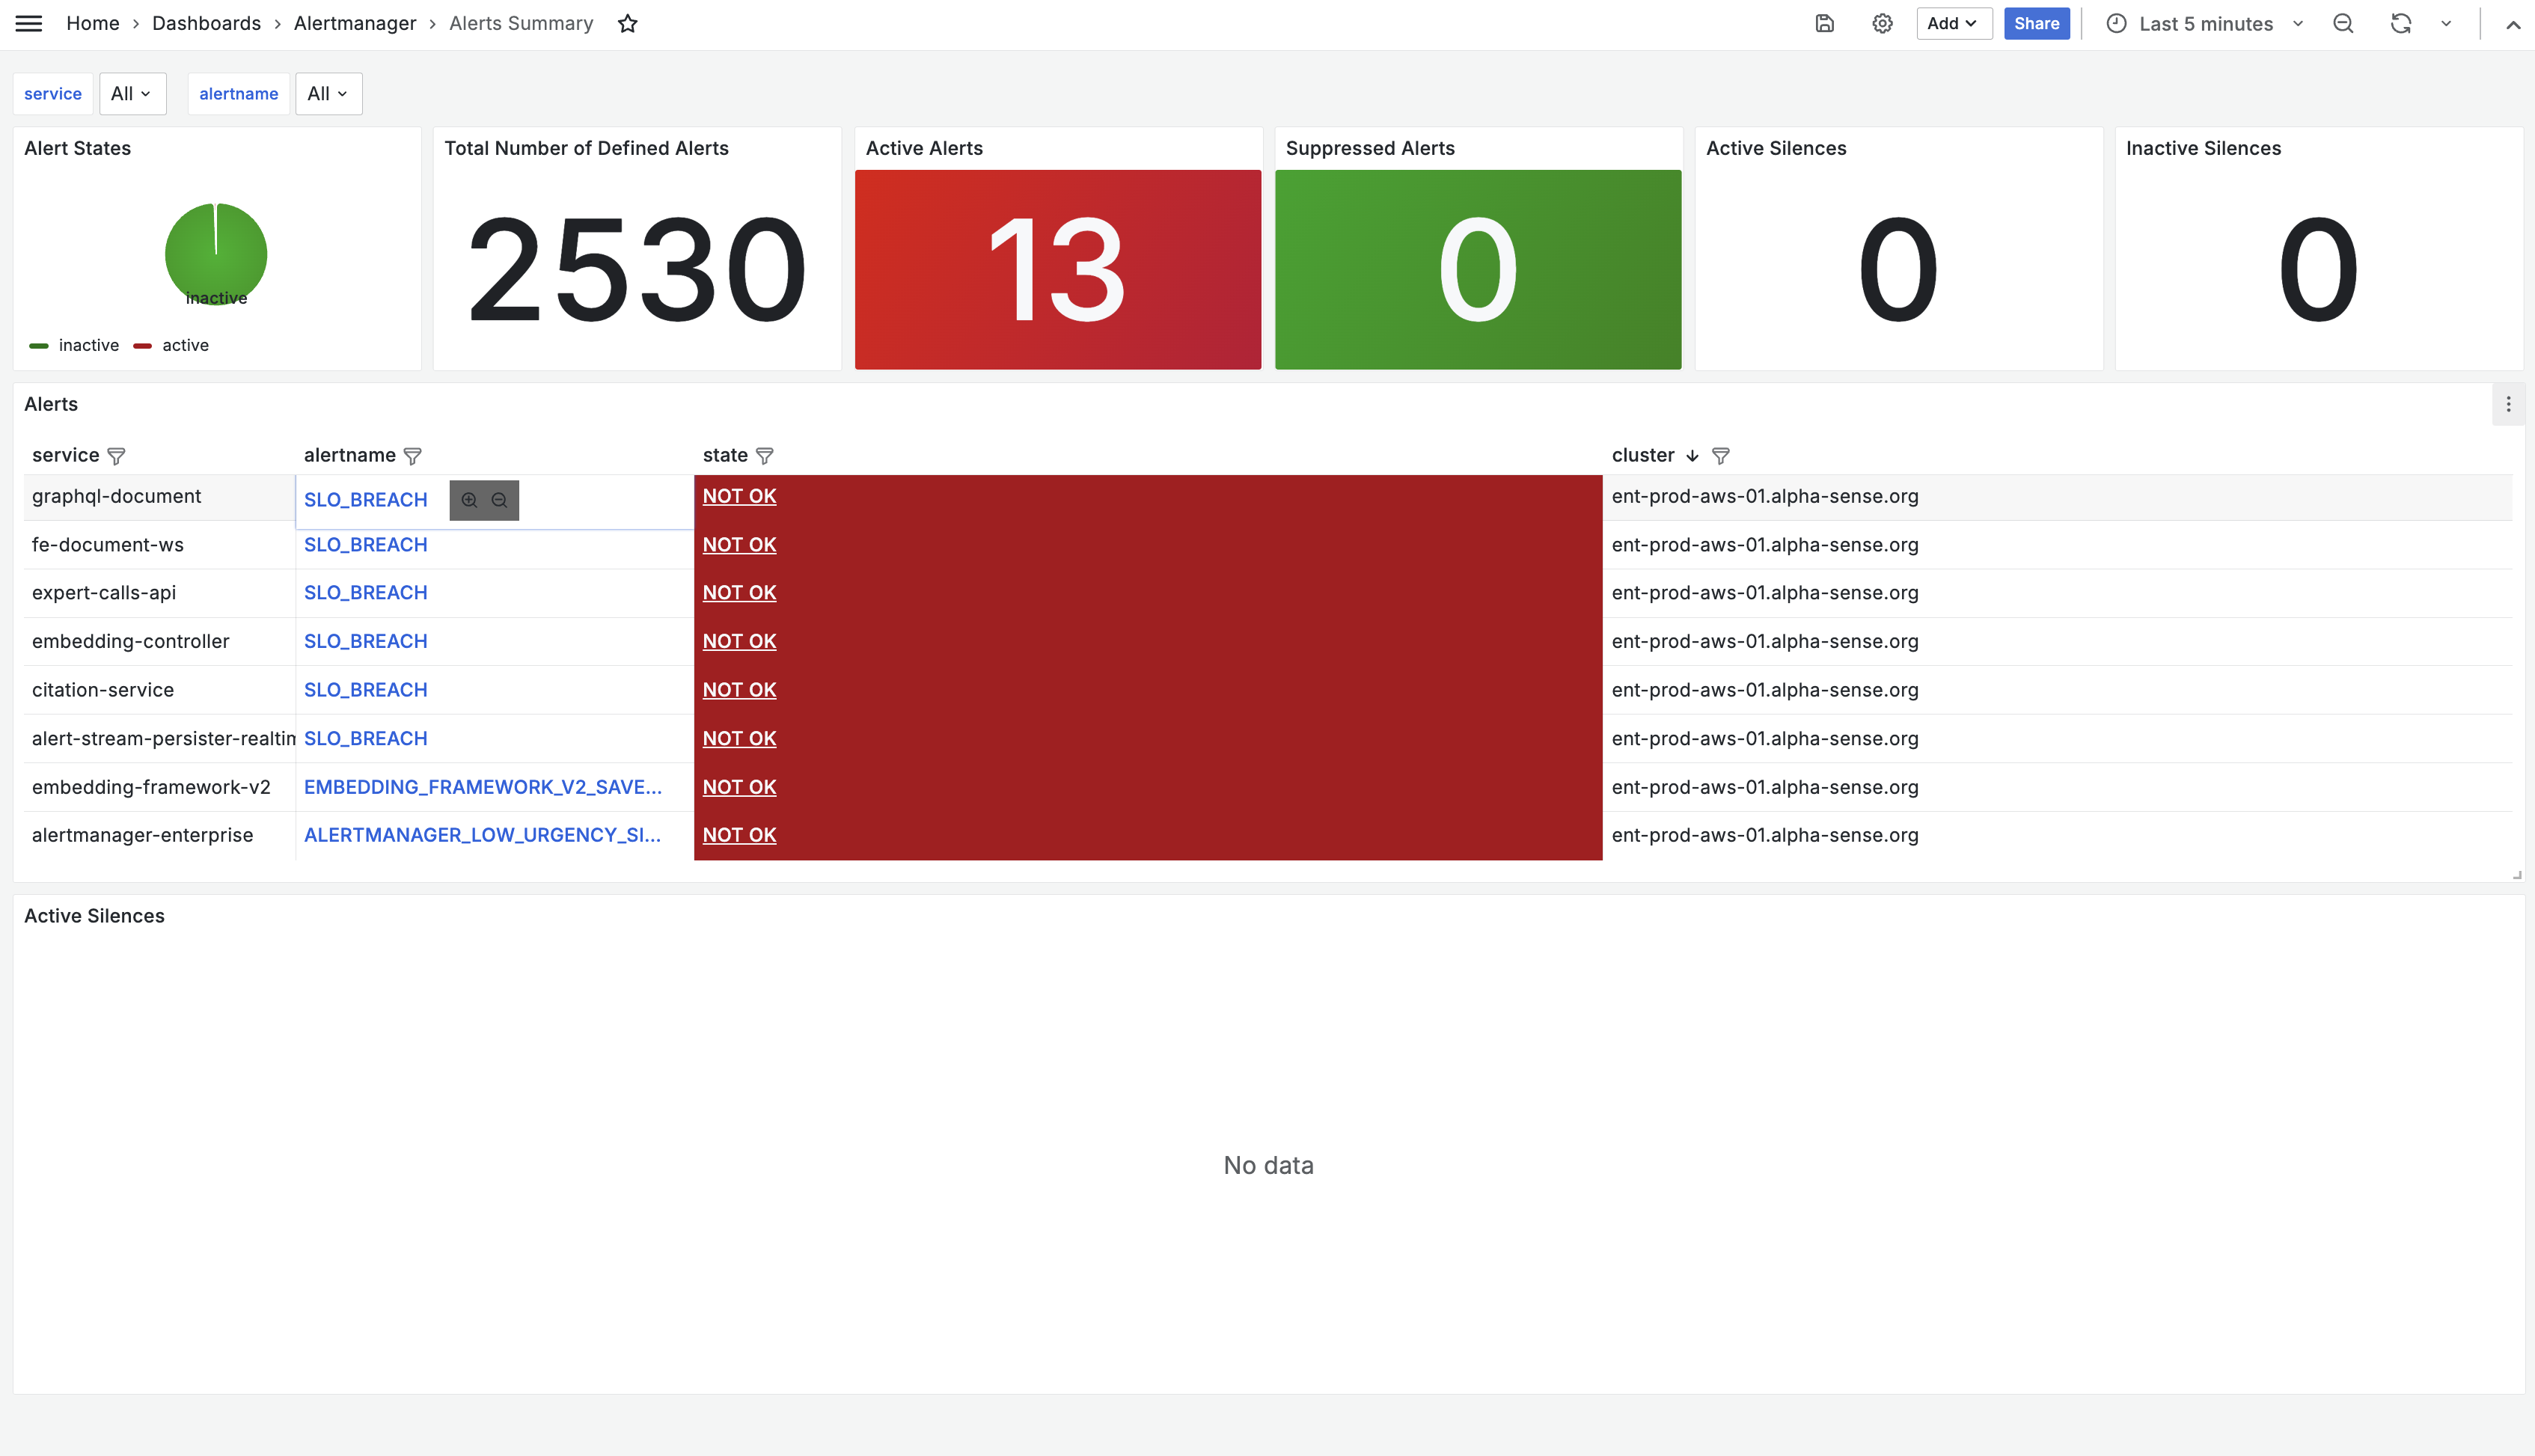Go to Dashboards breadcrumb
Viewport: 2535px width, 1456px height.
206,23
